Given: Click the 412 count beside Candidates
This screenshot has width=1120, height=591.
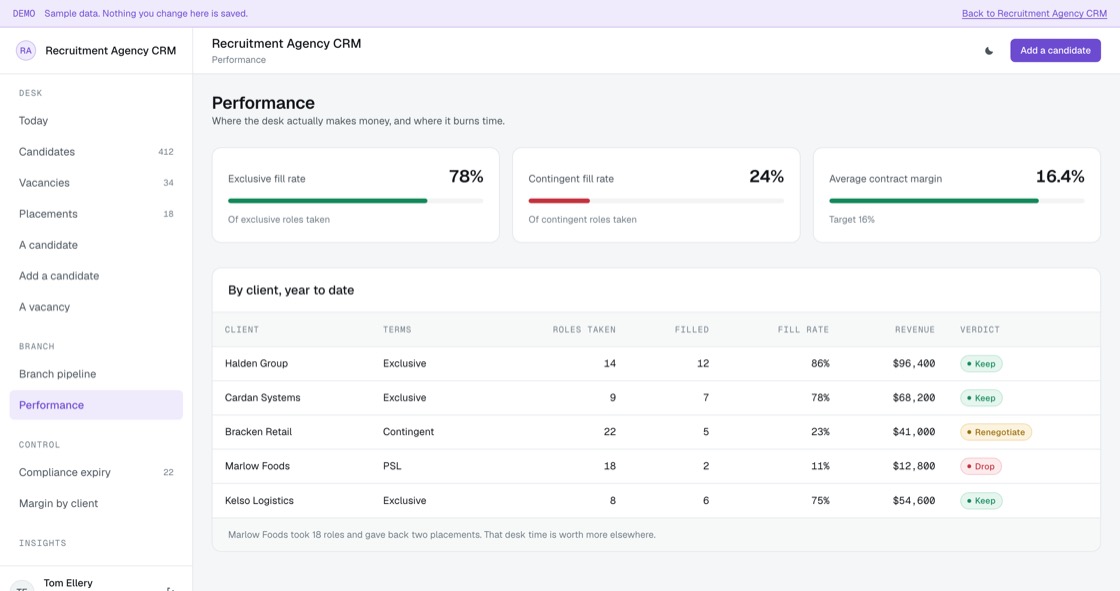Looking at the screenshot, I should coord(166,152).
